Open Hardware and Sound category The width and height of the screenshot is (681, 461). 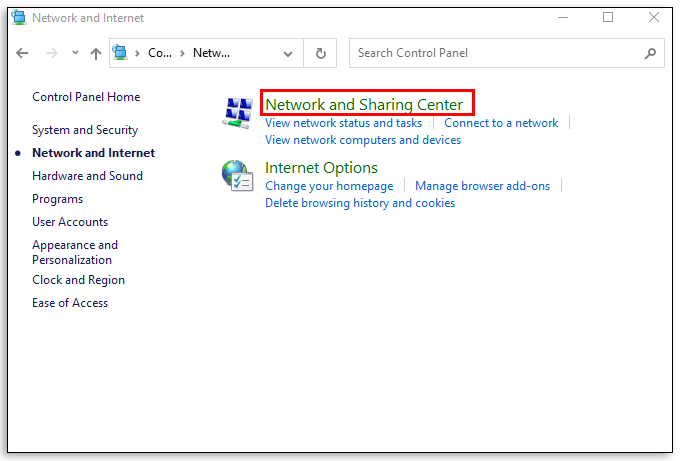pos(87,176)
